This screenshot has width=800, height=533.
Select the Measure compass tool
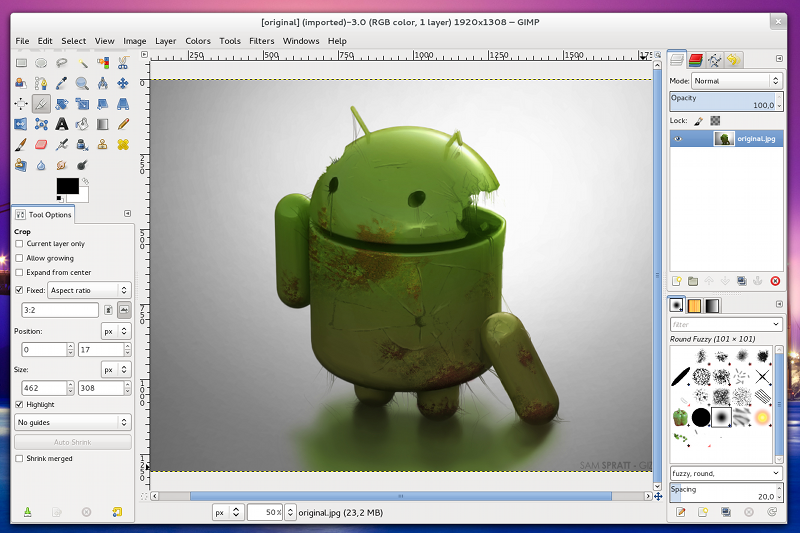pyautogui.click(x=103, y=83)
